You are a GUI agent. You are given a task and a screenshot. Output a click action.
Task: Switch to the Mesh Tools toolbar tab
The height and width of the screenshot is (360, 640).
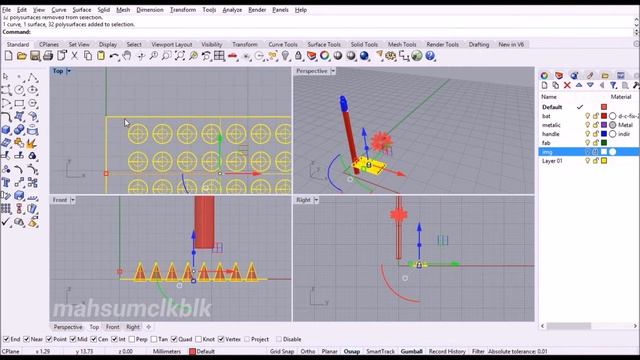402,44
